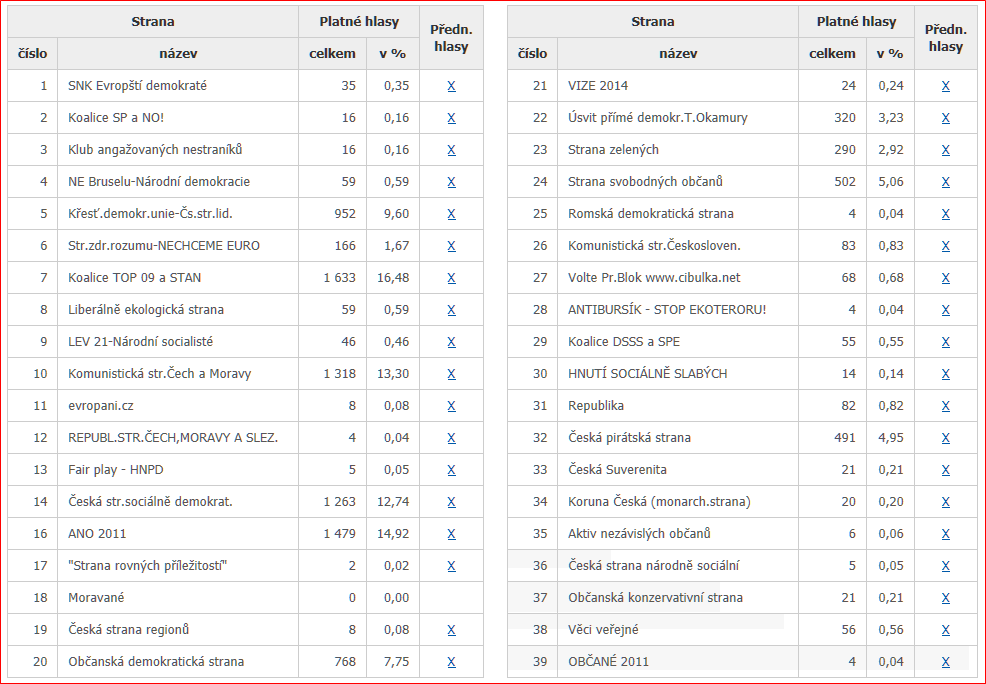Click vote count 320 in Úsvit row
The width and height of the screenshot is (986, 684).
click(x=845, y=118)
